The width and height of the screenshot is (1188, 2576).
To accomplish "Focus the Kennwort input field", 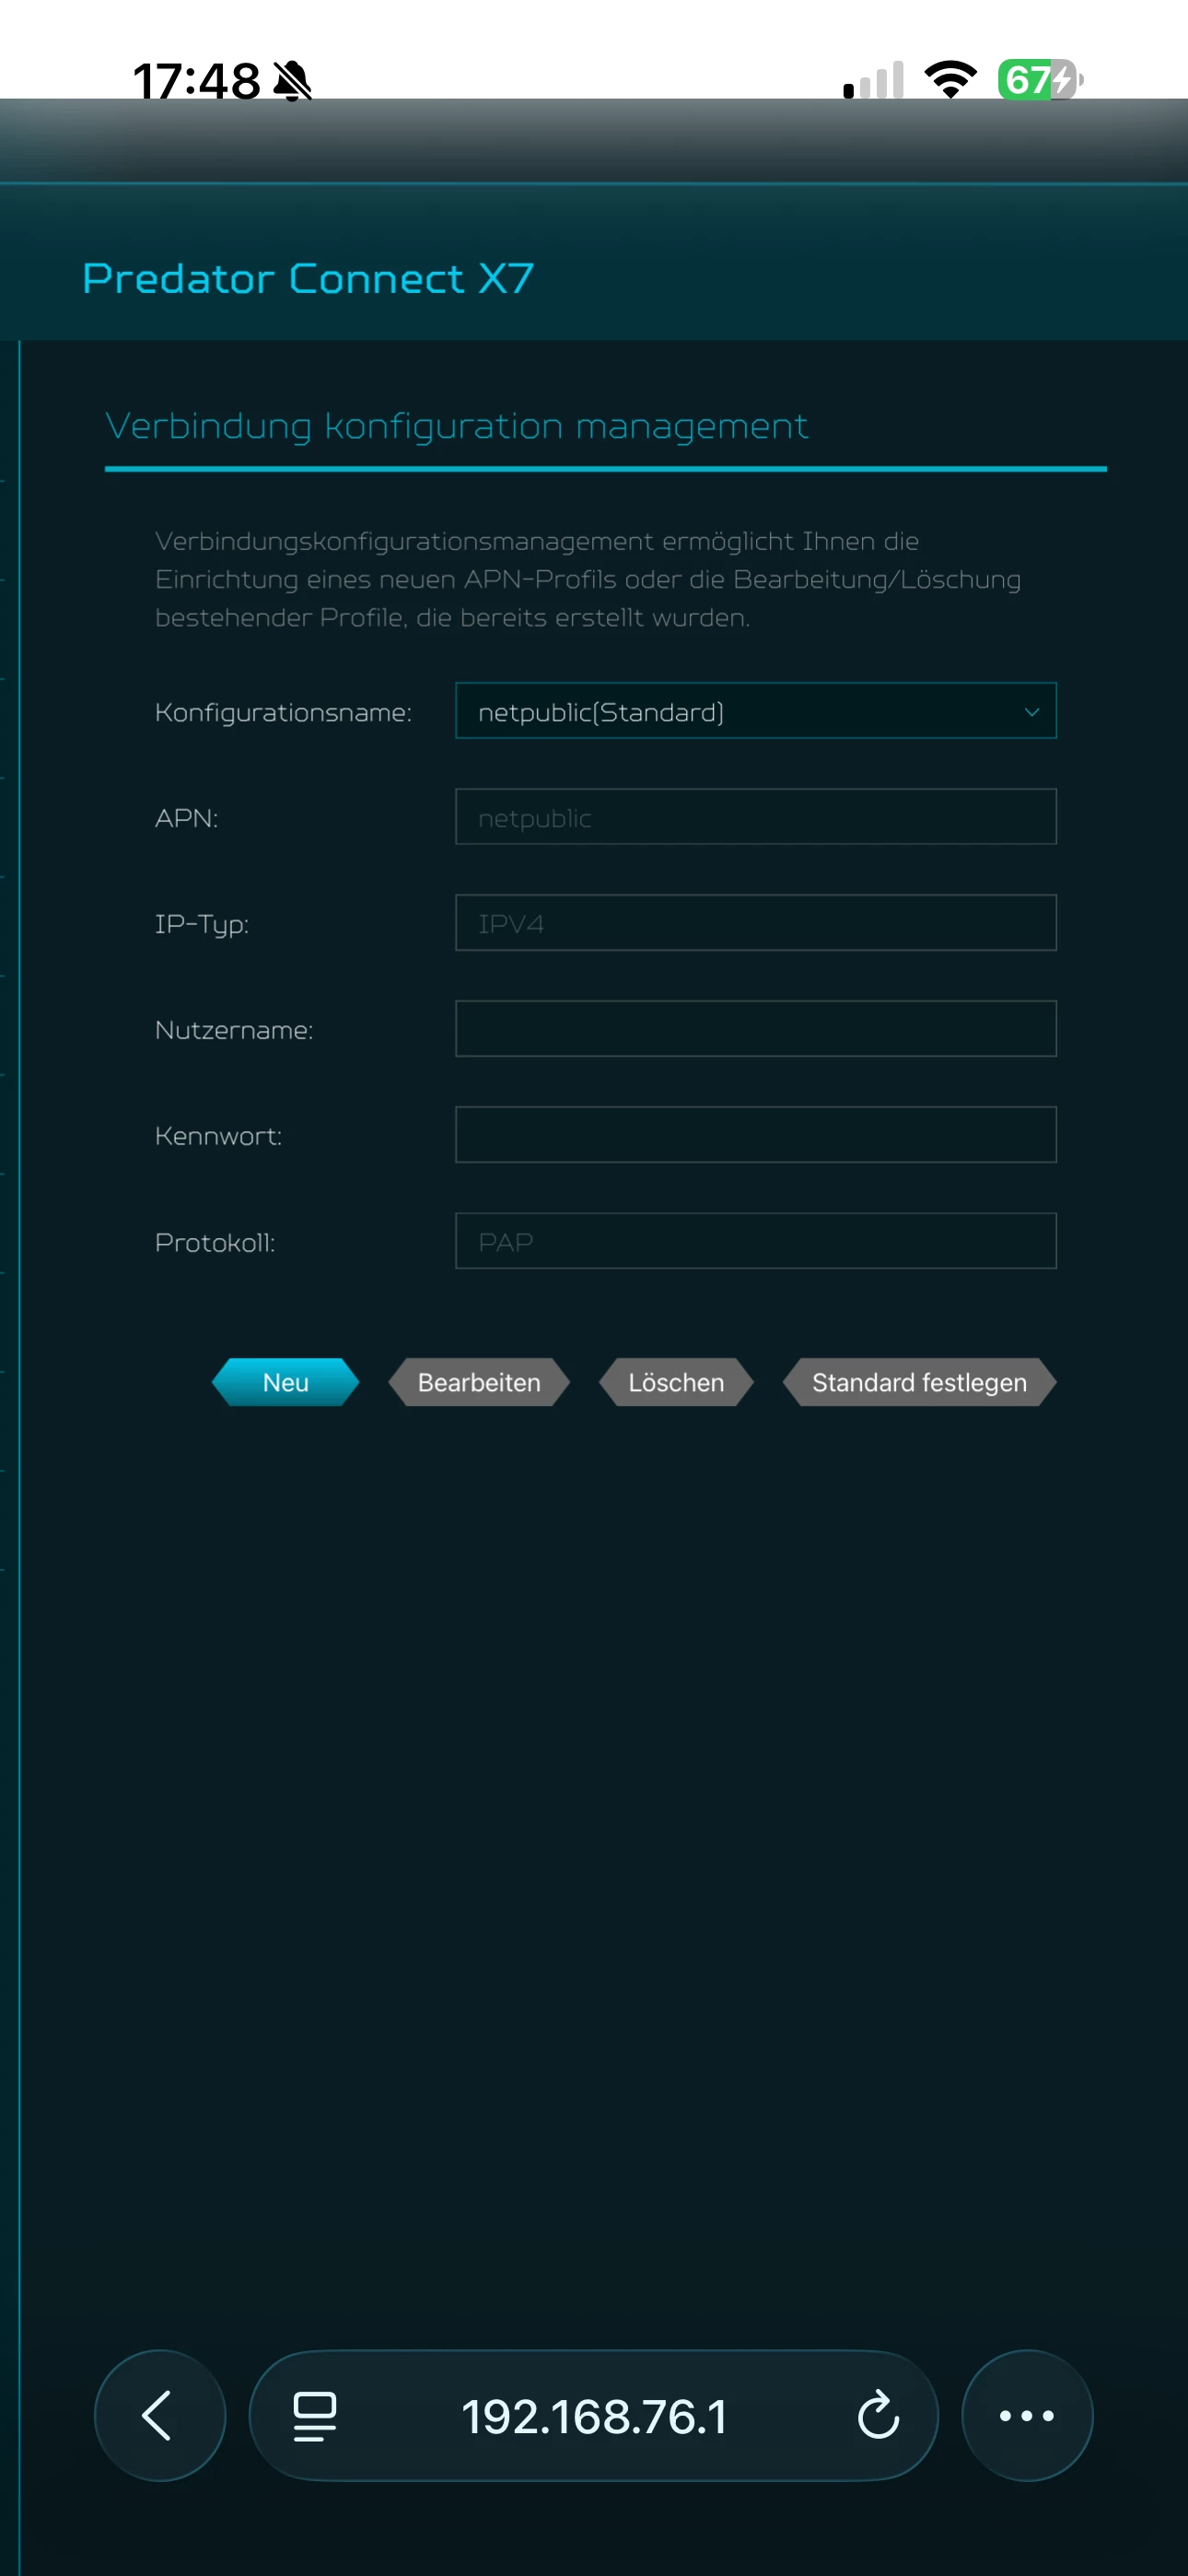I will tap(755, 1135).
